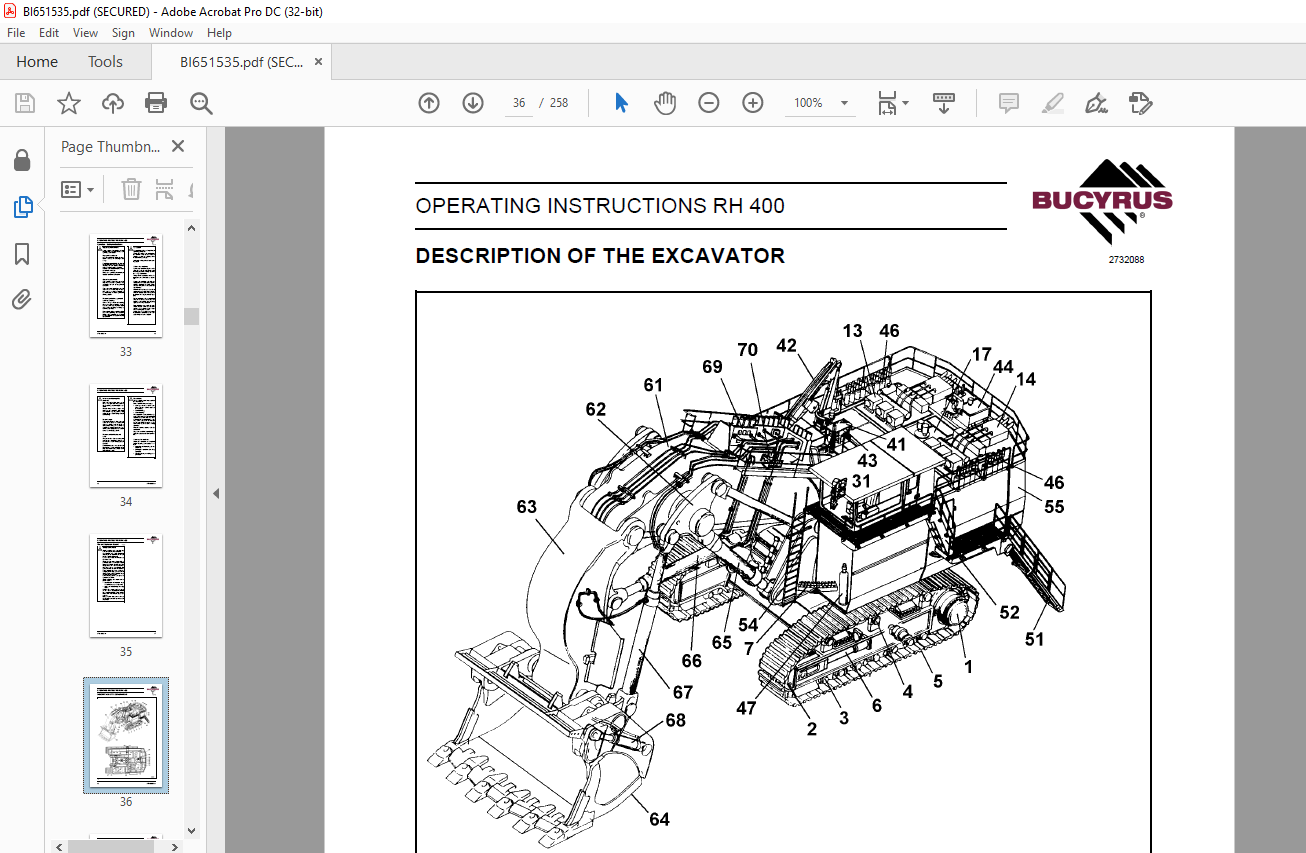Open the Bookmarks sidebar panel
Screen dimensions: 1306x853
22,254
